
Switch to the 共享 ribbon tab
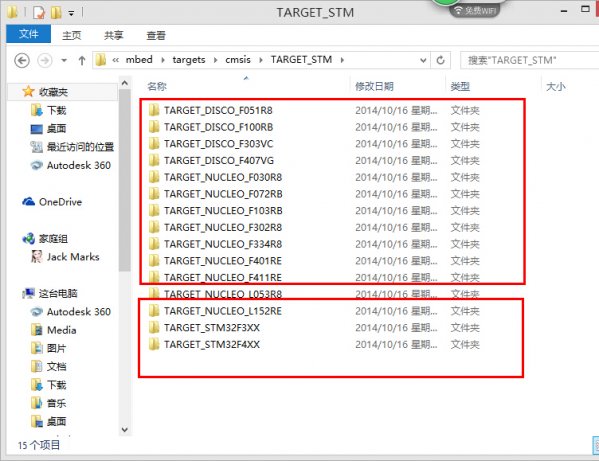pyautogui.click(x=114, y=35)
